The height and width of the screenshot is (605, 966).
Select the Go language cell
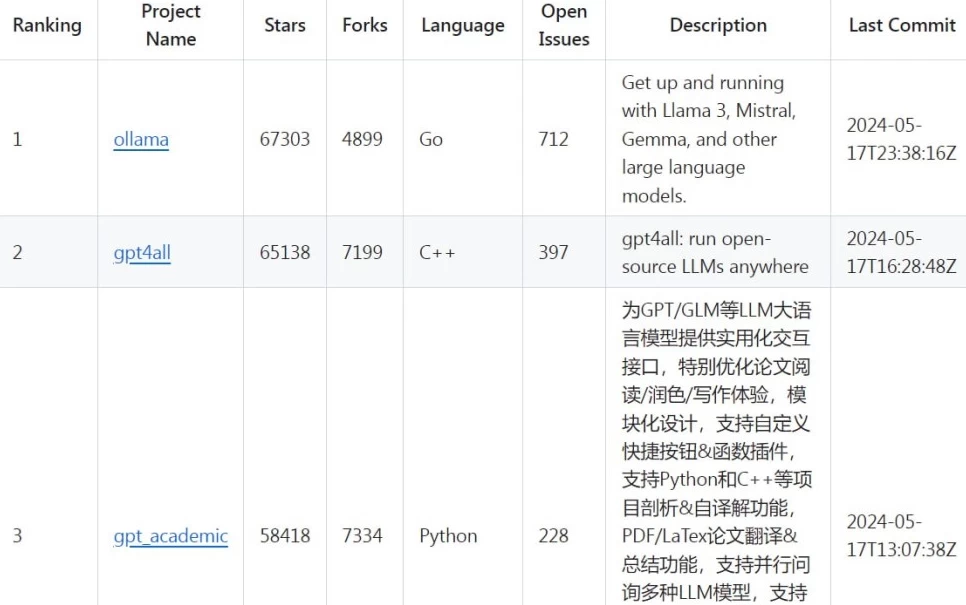pos(431,139)
